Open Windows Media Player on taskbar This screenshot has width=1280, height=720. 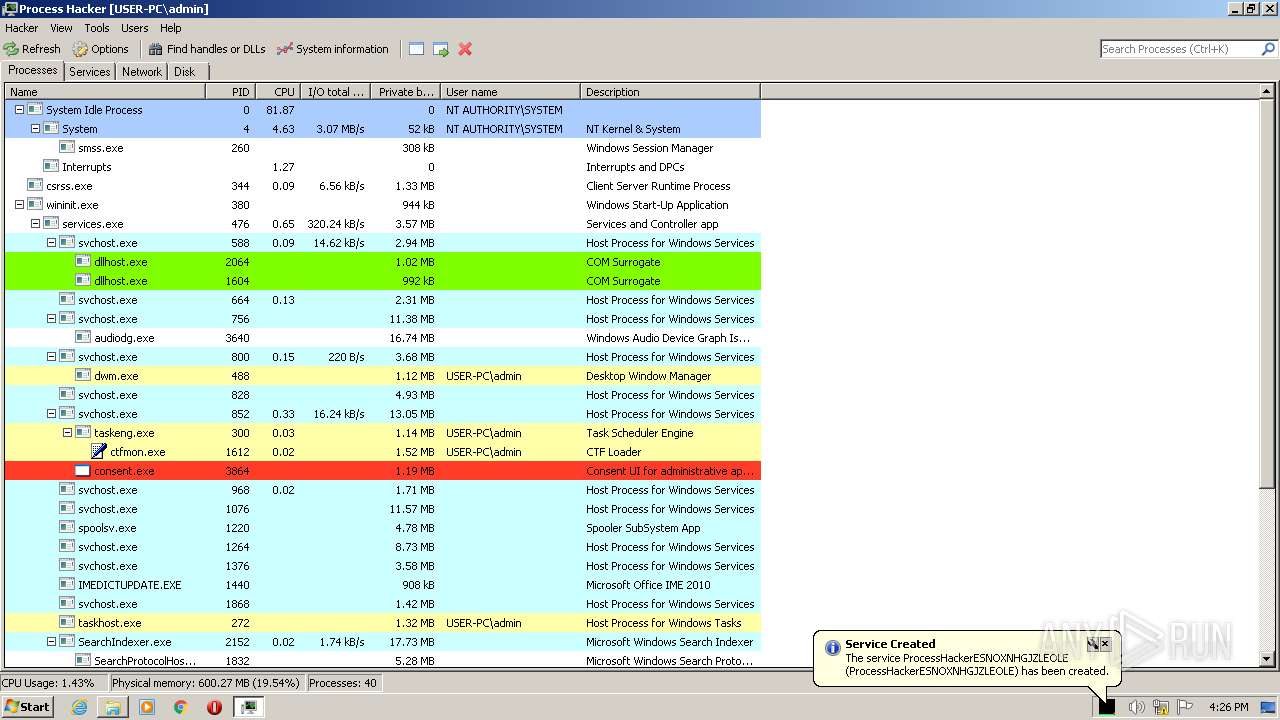coord(147,707)
